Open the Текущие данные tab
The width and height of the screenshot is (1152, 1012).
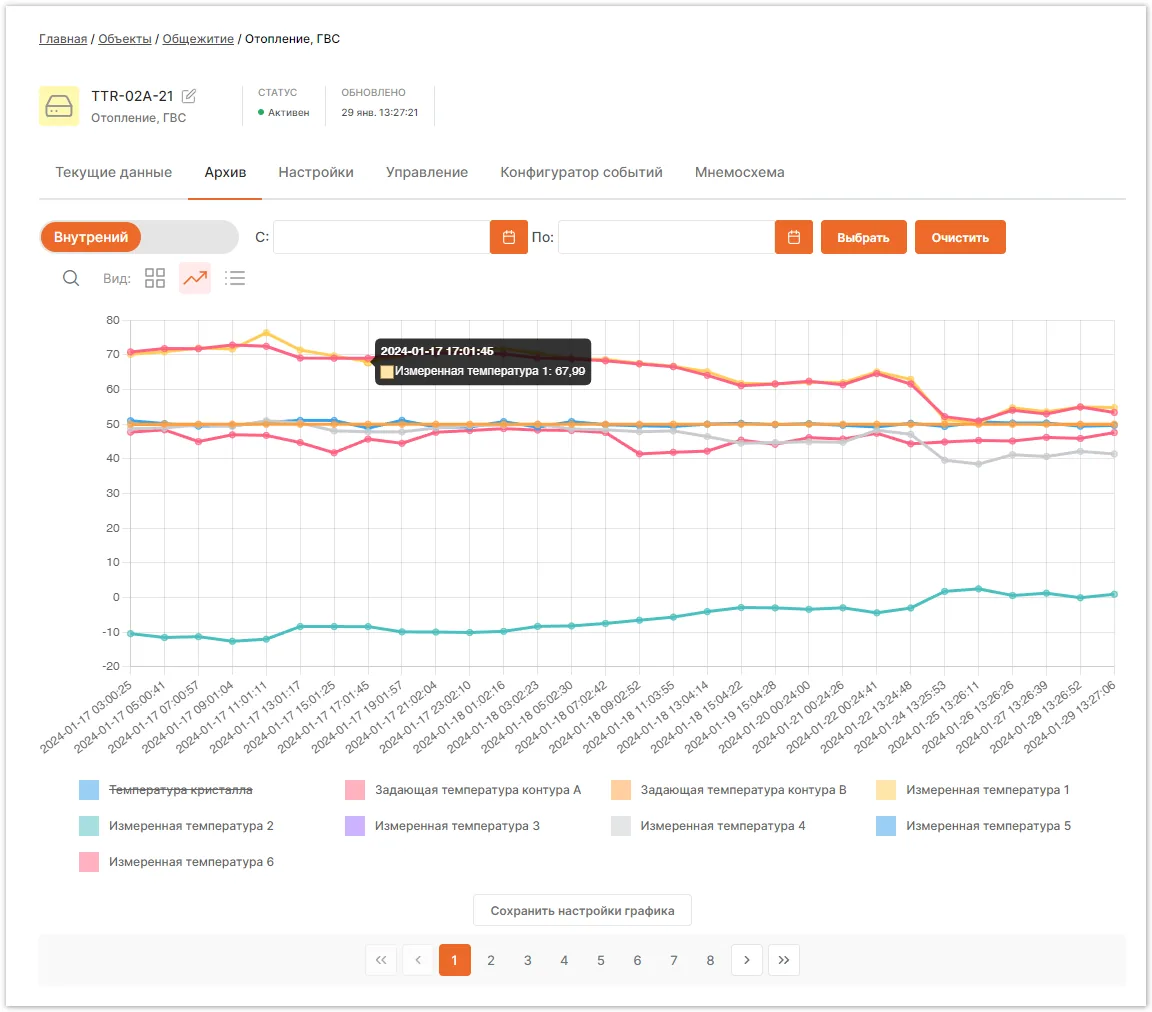tap(114, 172)
